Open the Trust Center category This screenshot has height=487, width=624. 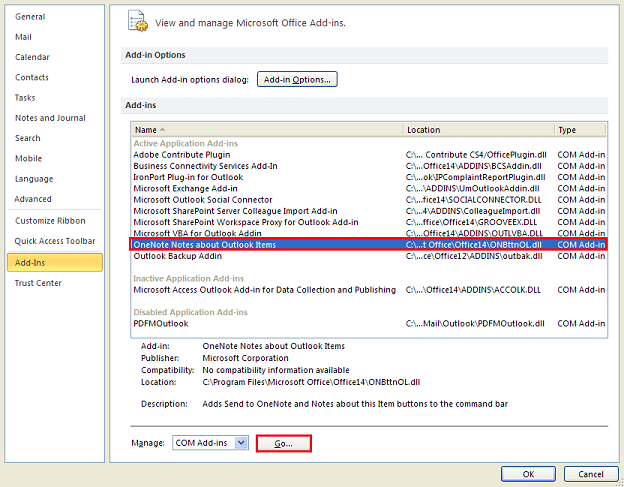point(38,283)
